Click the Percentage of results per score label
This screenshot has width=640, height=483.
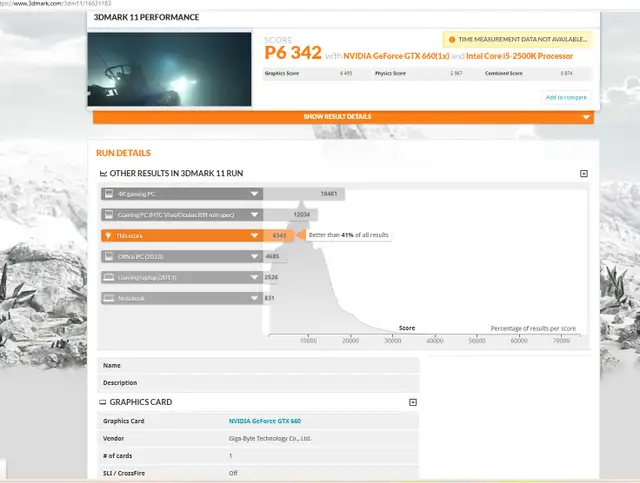click(533, 329)
